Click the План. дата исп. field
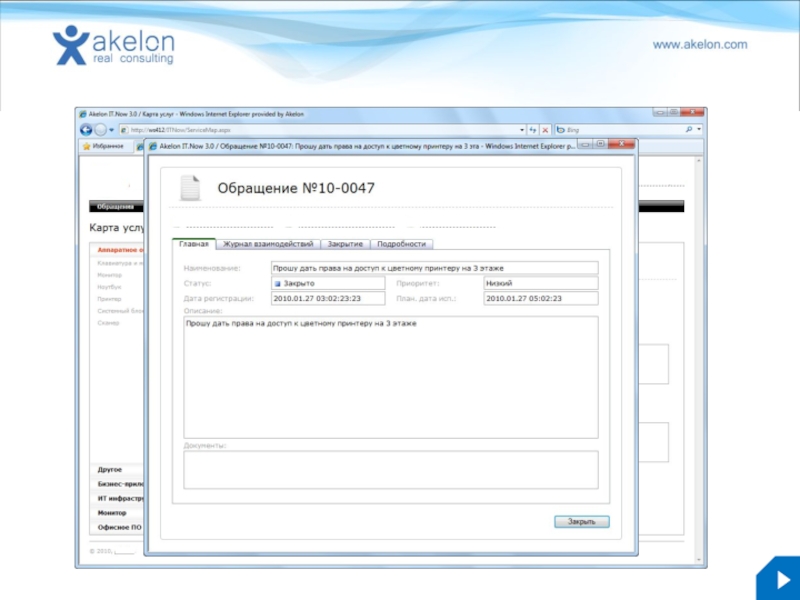Image resolution: width=800 pixels, height=600 pixels. pyautogui.click(x=541, y=298)
